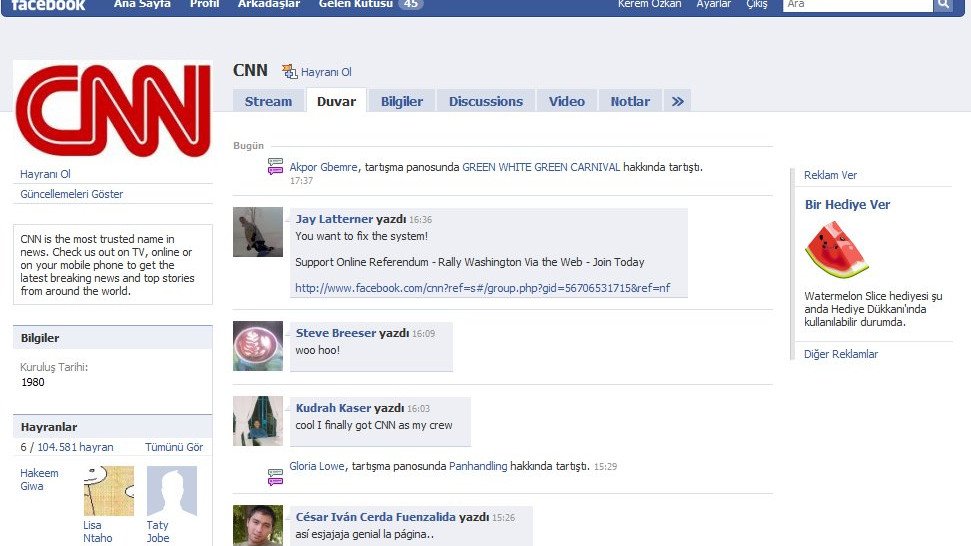Open Jay Latterner's profile picture
This screenshot has height=546, width=971.
click(x=258, y=232)
